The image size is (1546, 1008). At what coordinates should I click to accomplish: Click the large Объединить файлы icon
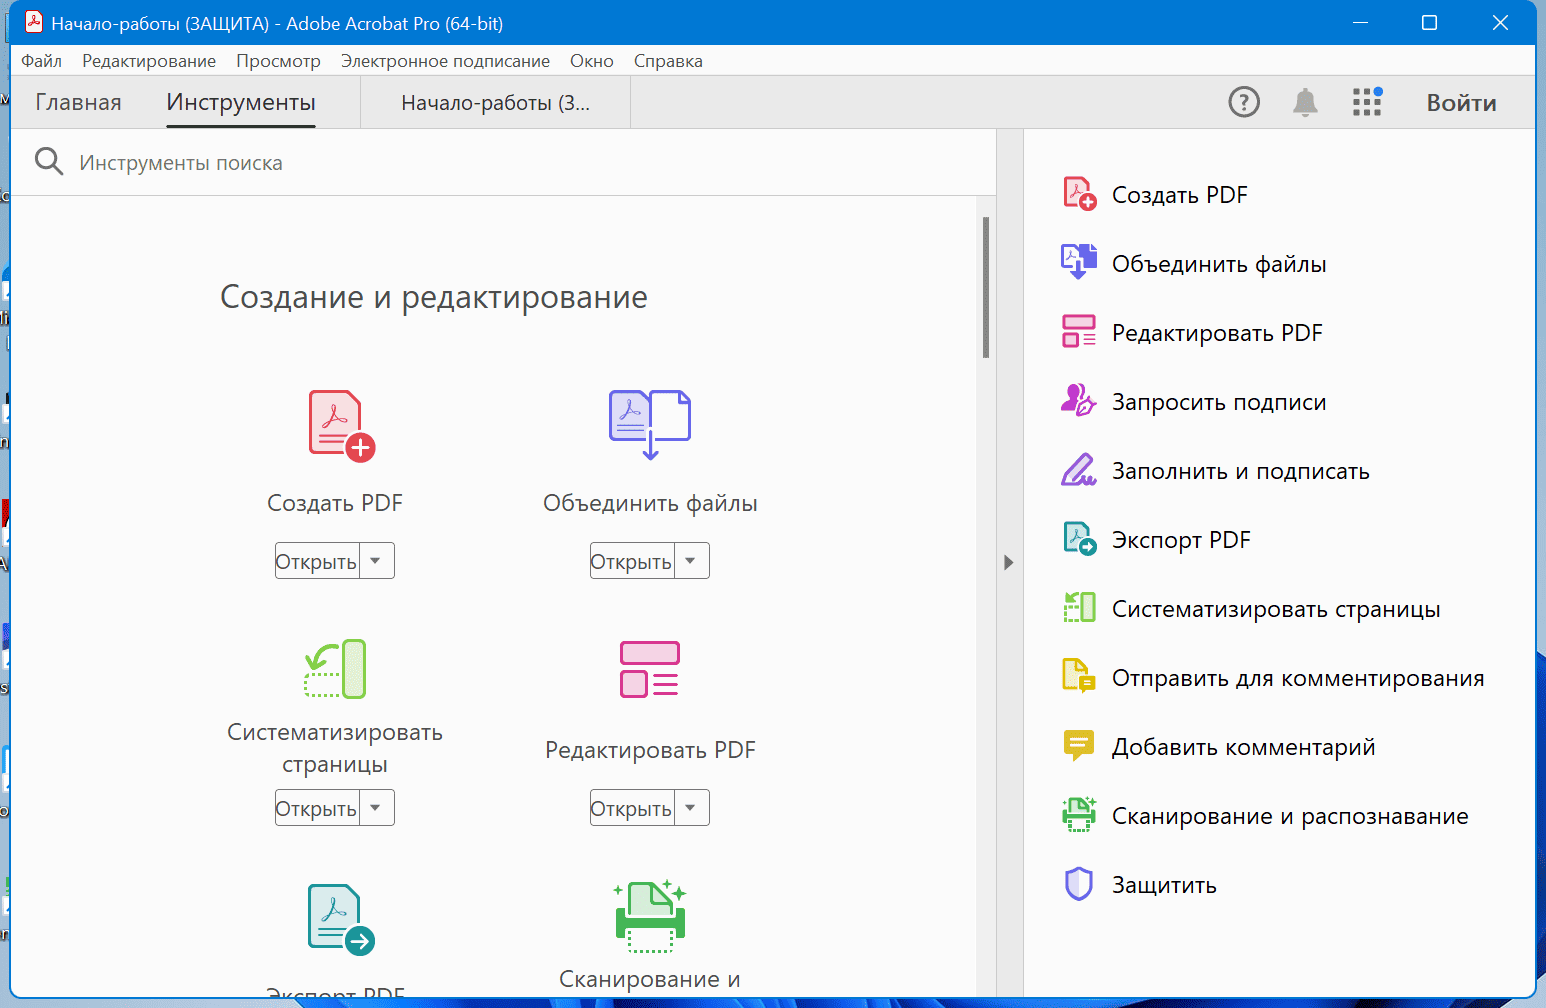click(650, 424)
